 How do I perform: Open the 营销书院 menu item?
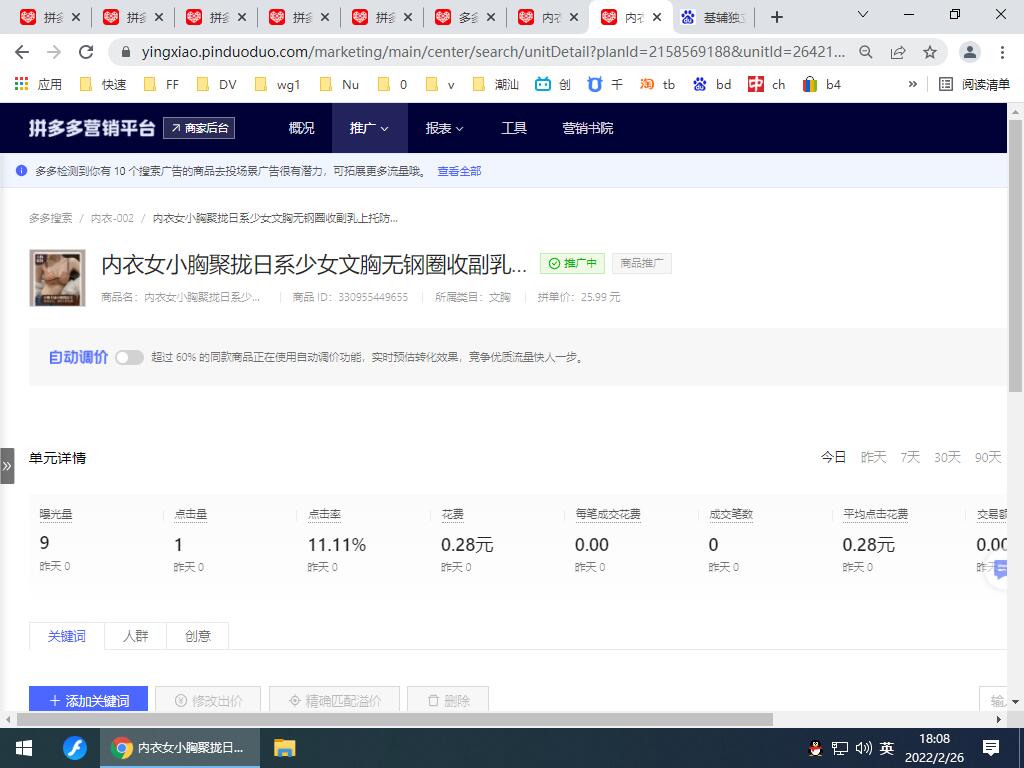point(588,128)
